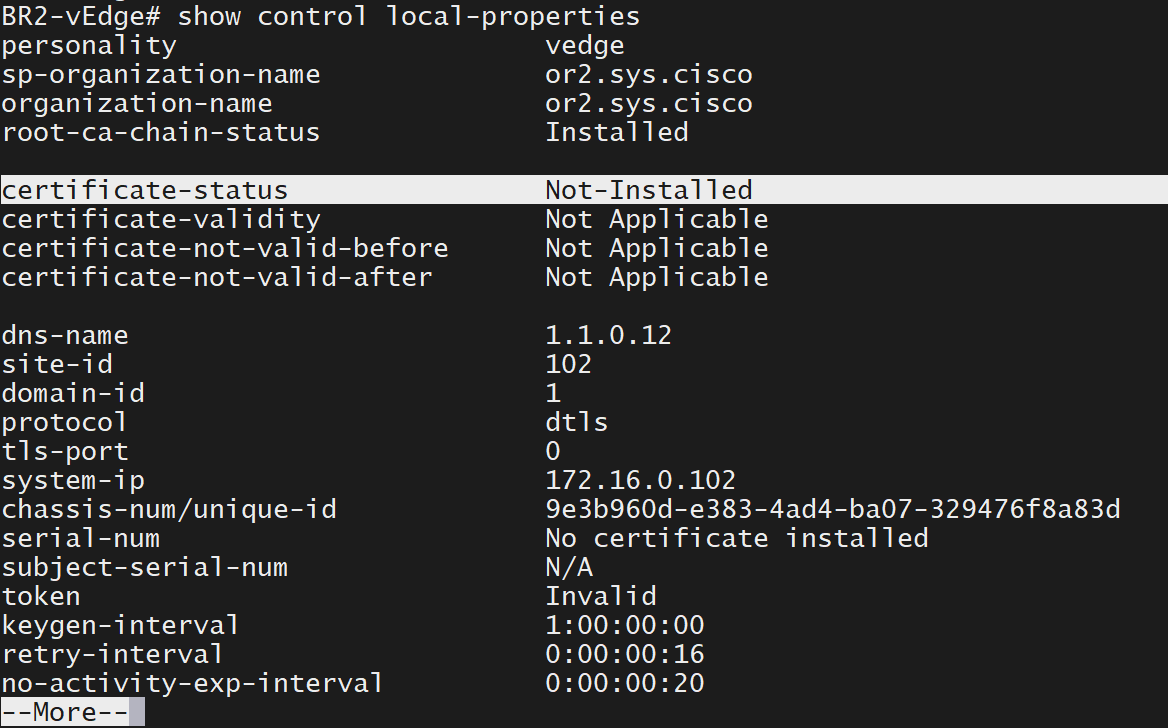The image size is (1168, 728).
Task: Click the protocol value dtls
Action: click(x=576, y=422)
